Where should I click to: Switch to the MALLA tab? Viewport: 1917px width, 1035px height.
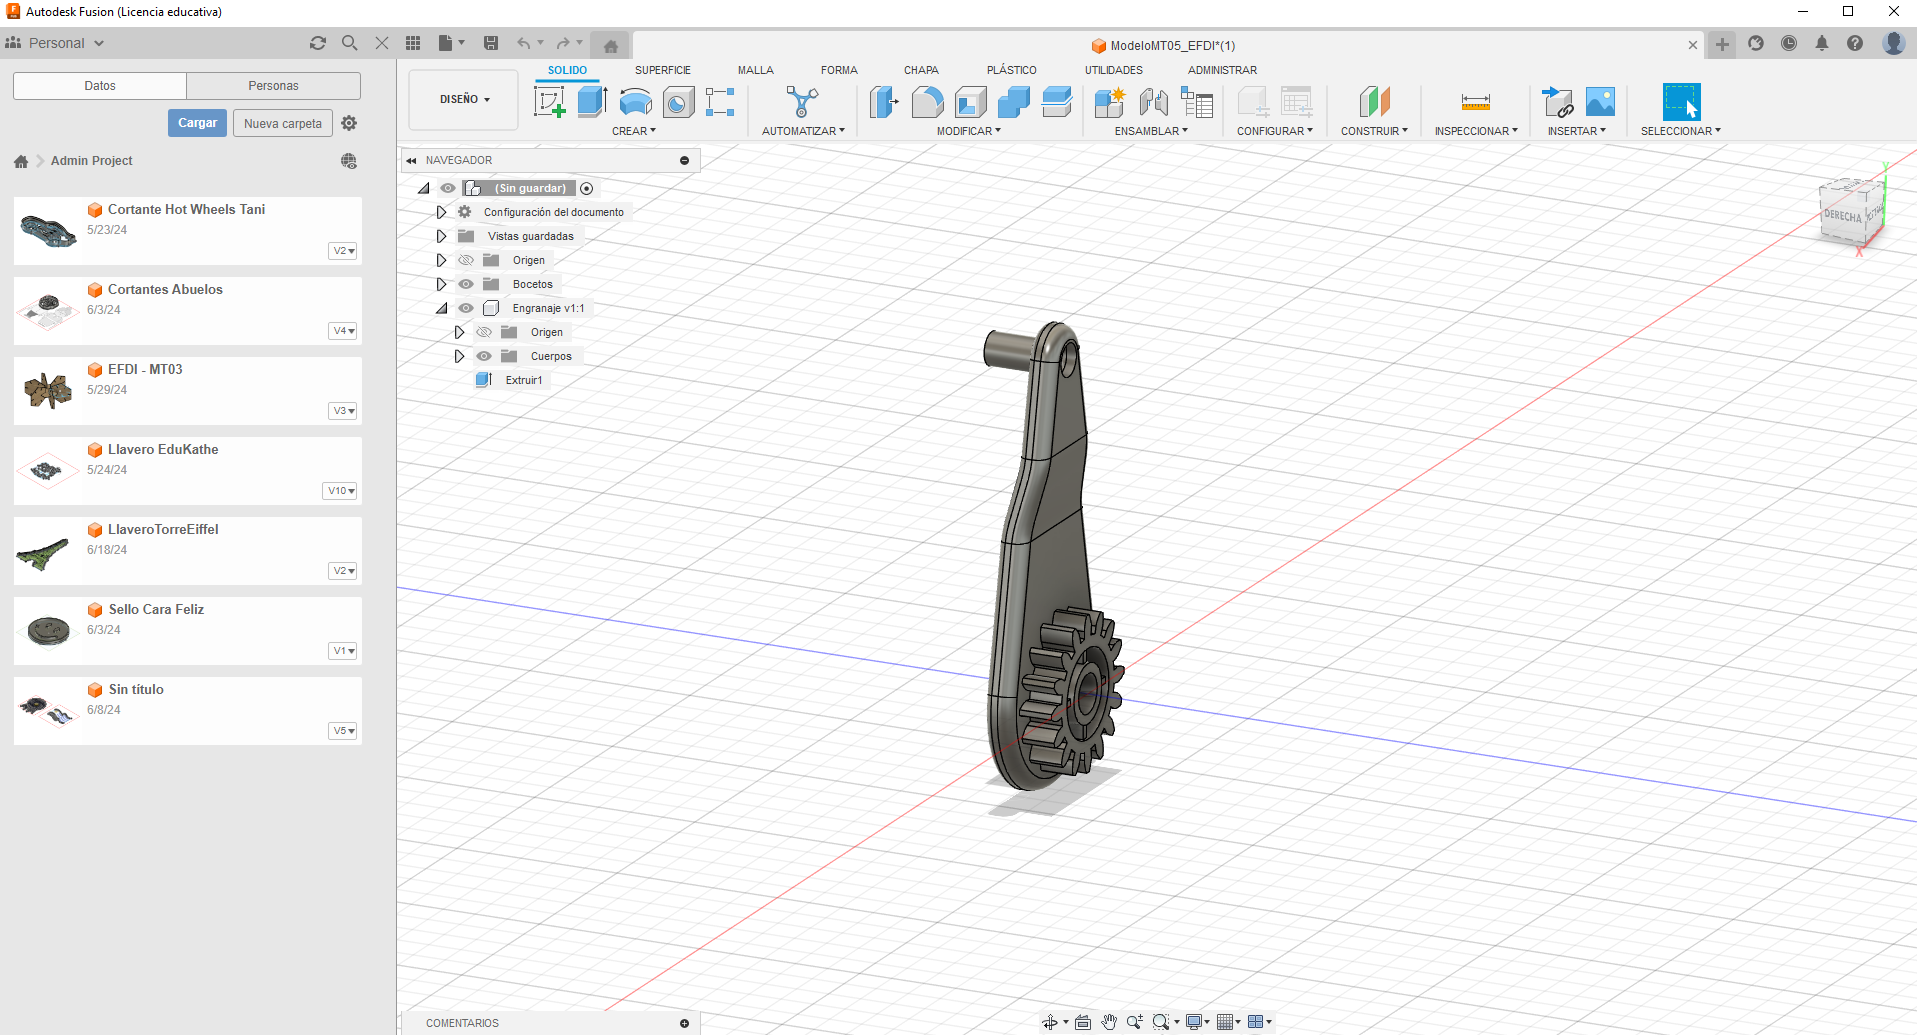756,70
